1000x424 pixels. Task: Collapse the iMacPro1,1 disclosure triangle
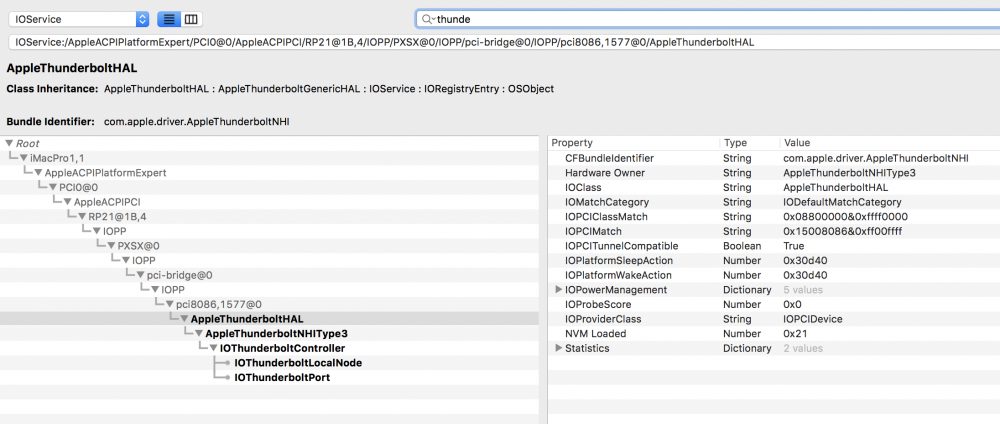tap(23, 157)
